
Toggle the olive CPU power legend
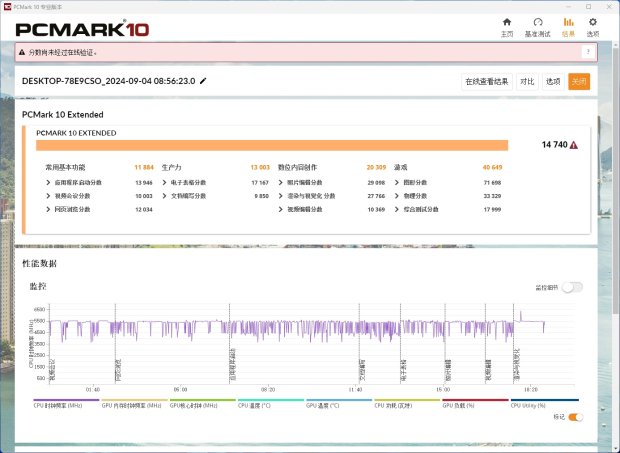coord(407,404)
